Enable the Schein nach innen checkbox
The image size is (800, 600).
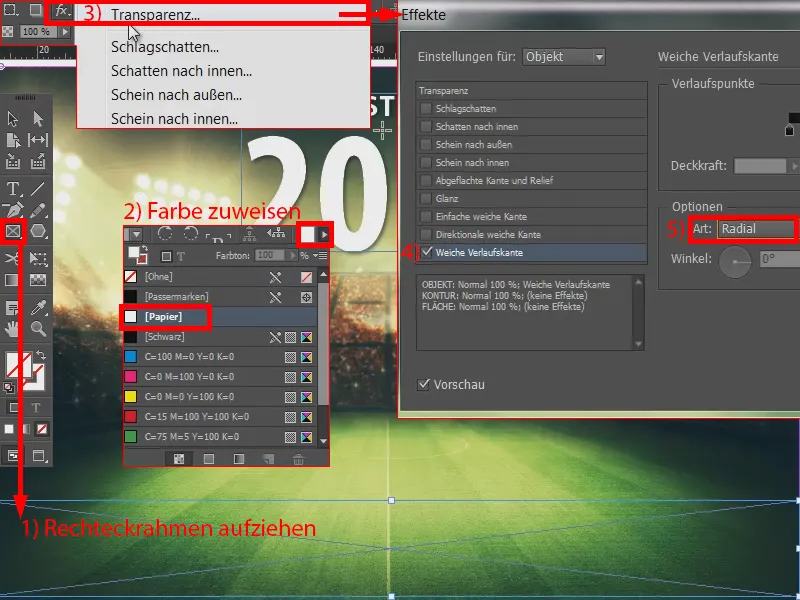click(x=426, y=162)
